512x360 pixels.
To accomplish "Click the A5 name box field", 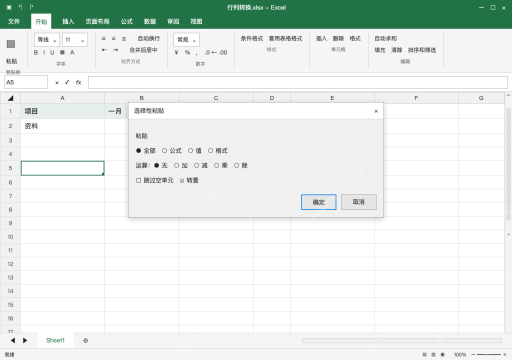I will pos(26,82).
